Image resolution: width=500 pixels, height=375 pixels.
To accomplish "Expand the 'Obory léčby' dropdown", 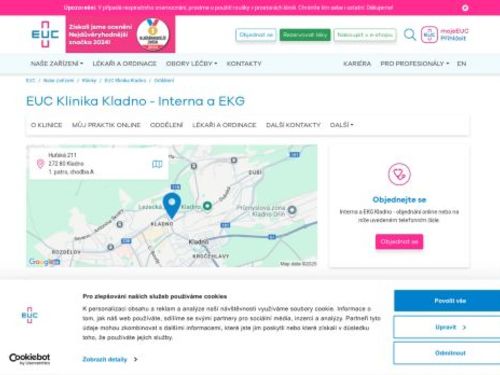I will 191,63.
